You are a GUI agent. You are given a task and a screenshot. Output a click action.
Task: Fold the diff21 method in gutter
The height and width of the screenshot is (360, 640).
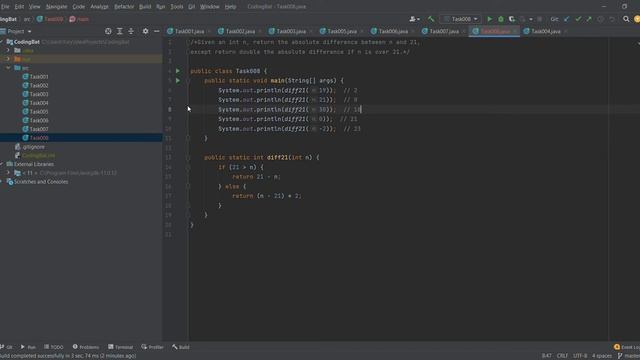188,158
